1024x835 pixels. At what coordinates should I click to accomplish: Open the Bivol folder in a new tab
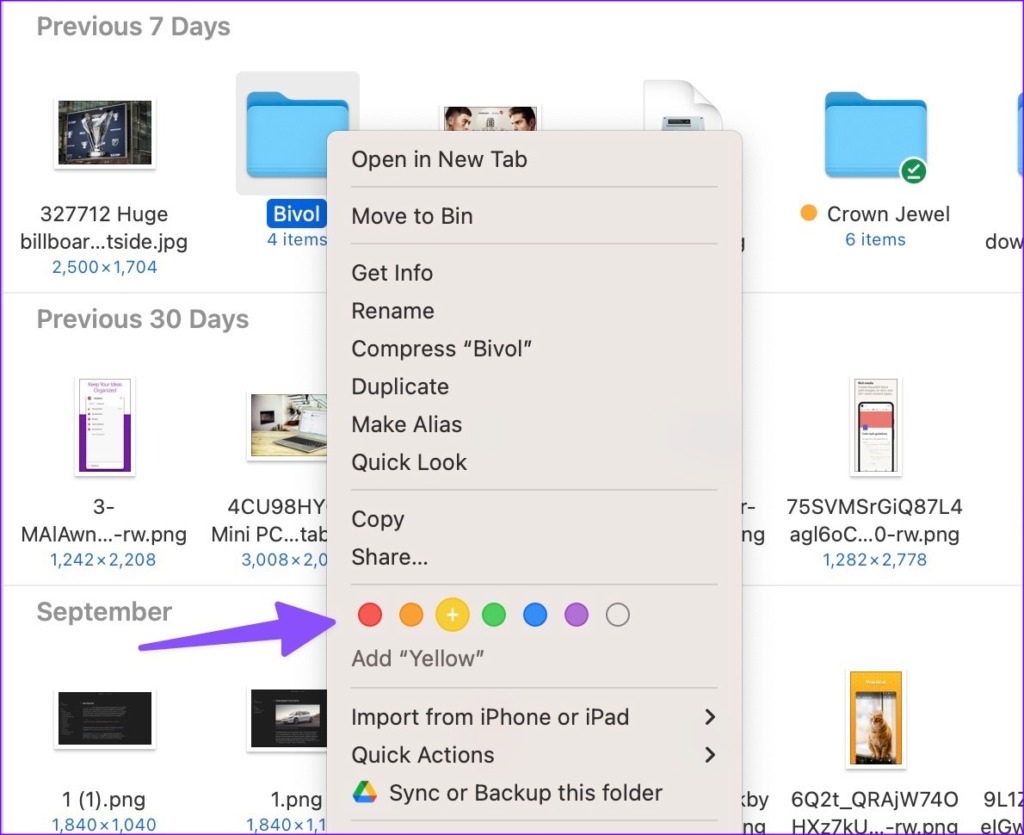pos(439,158)
